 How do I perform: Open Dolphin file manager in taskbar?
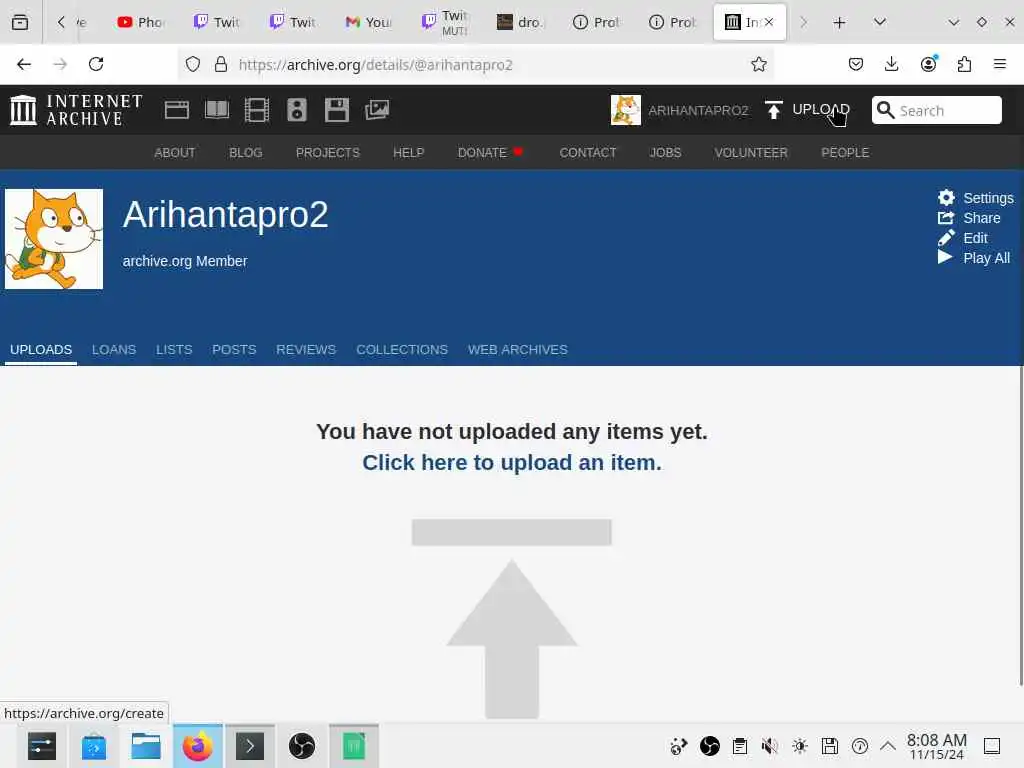click(146, 746)
